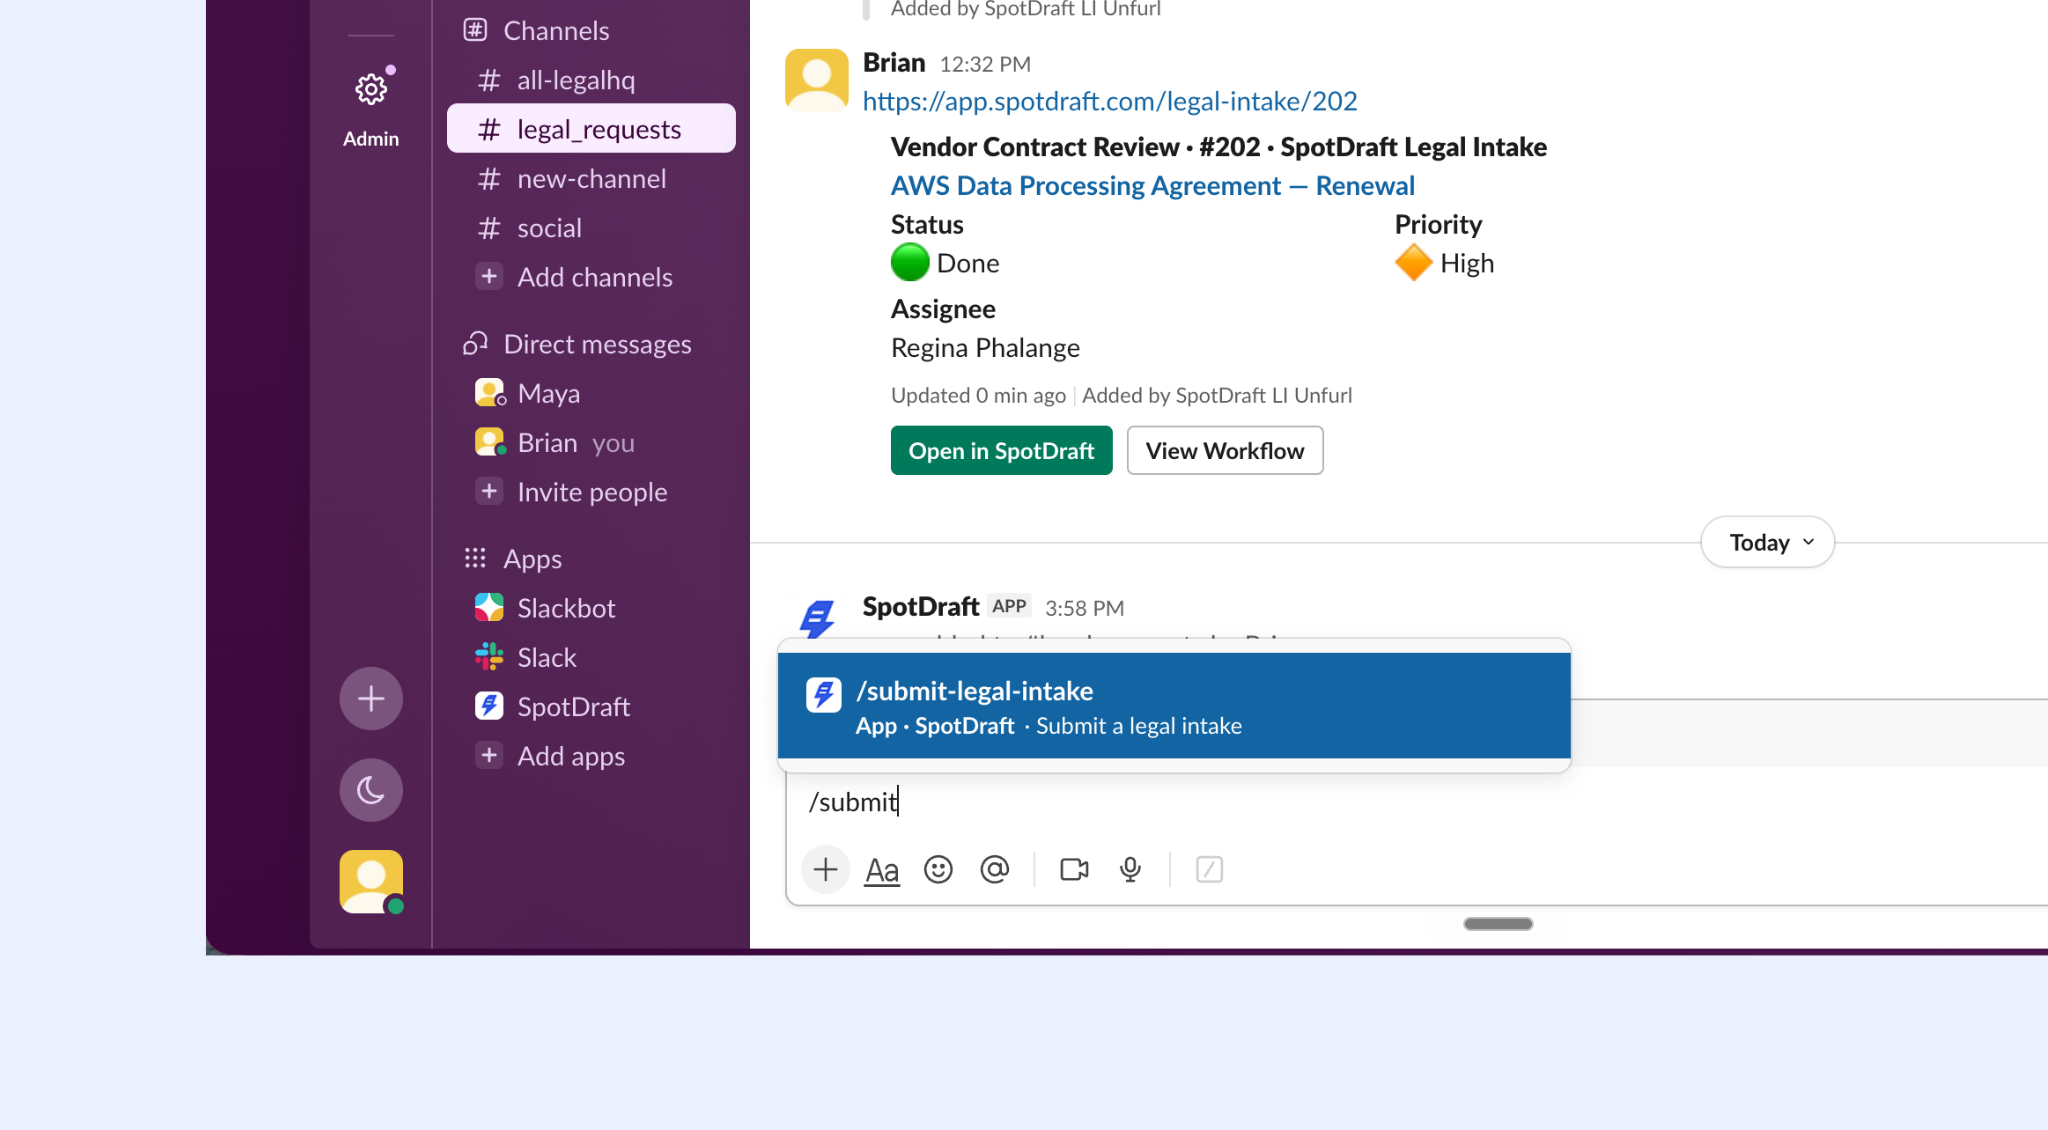This screenshot has height=1130, width=2048.
Task: Click Brian's message avatar
Action: point(816,79)
